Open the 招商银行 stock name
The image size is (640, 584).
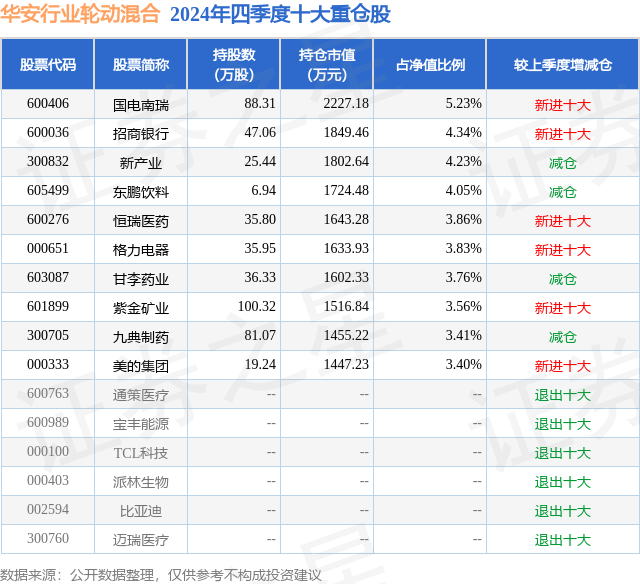click(141, 133)
